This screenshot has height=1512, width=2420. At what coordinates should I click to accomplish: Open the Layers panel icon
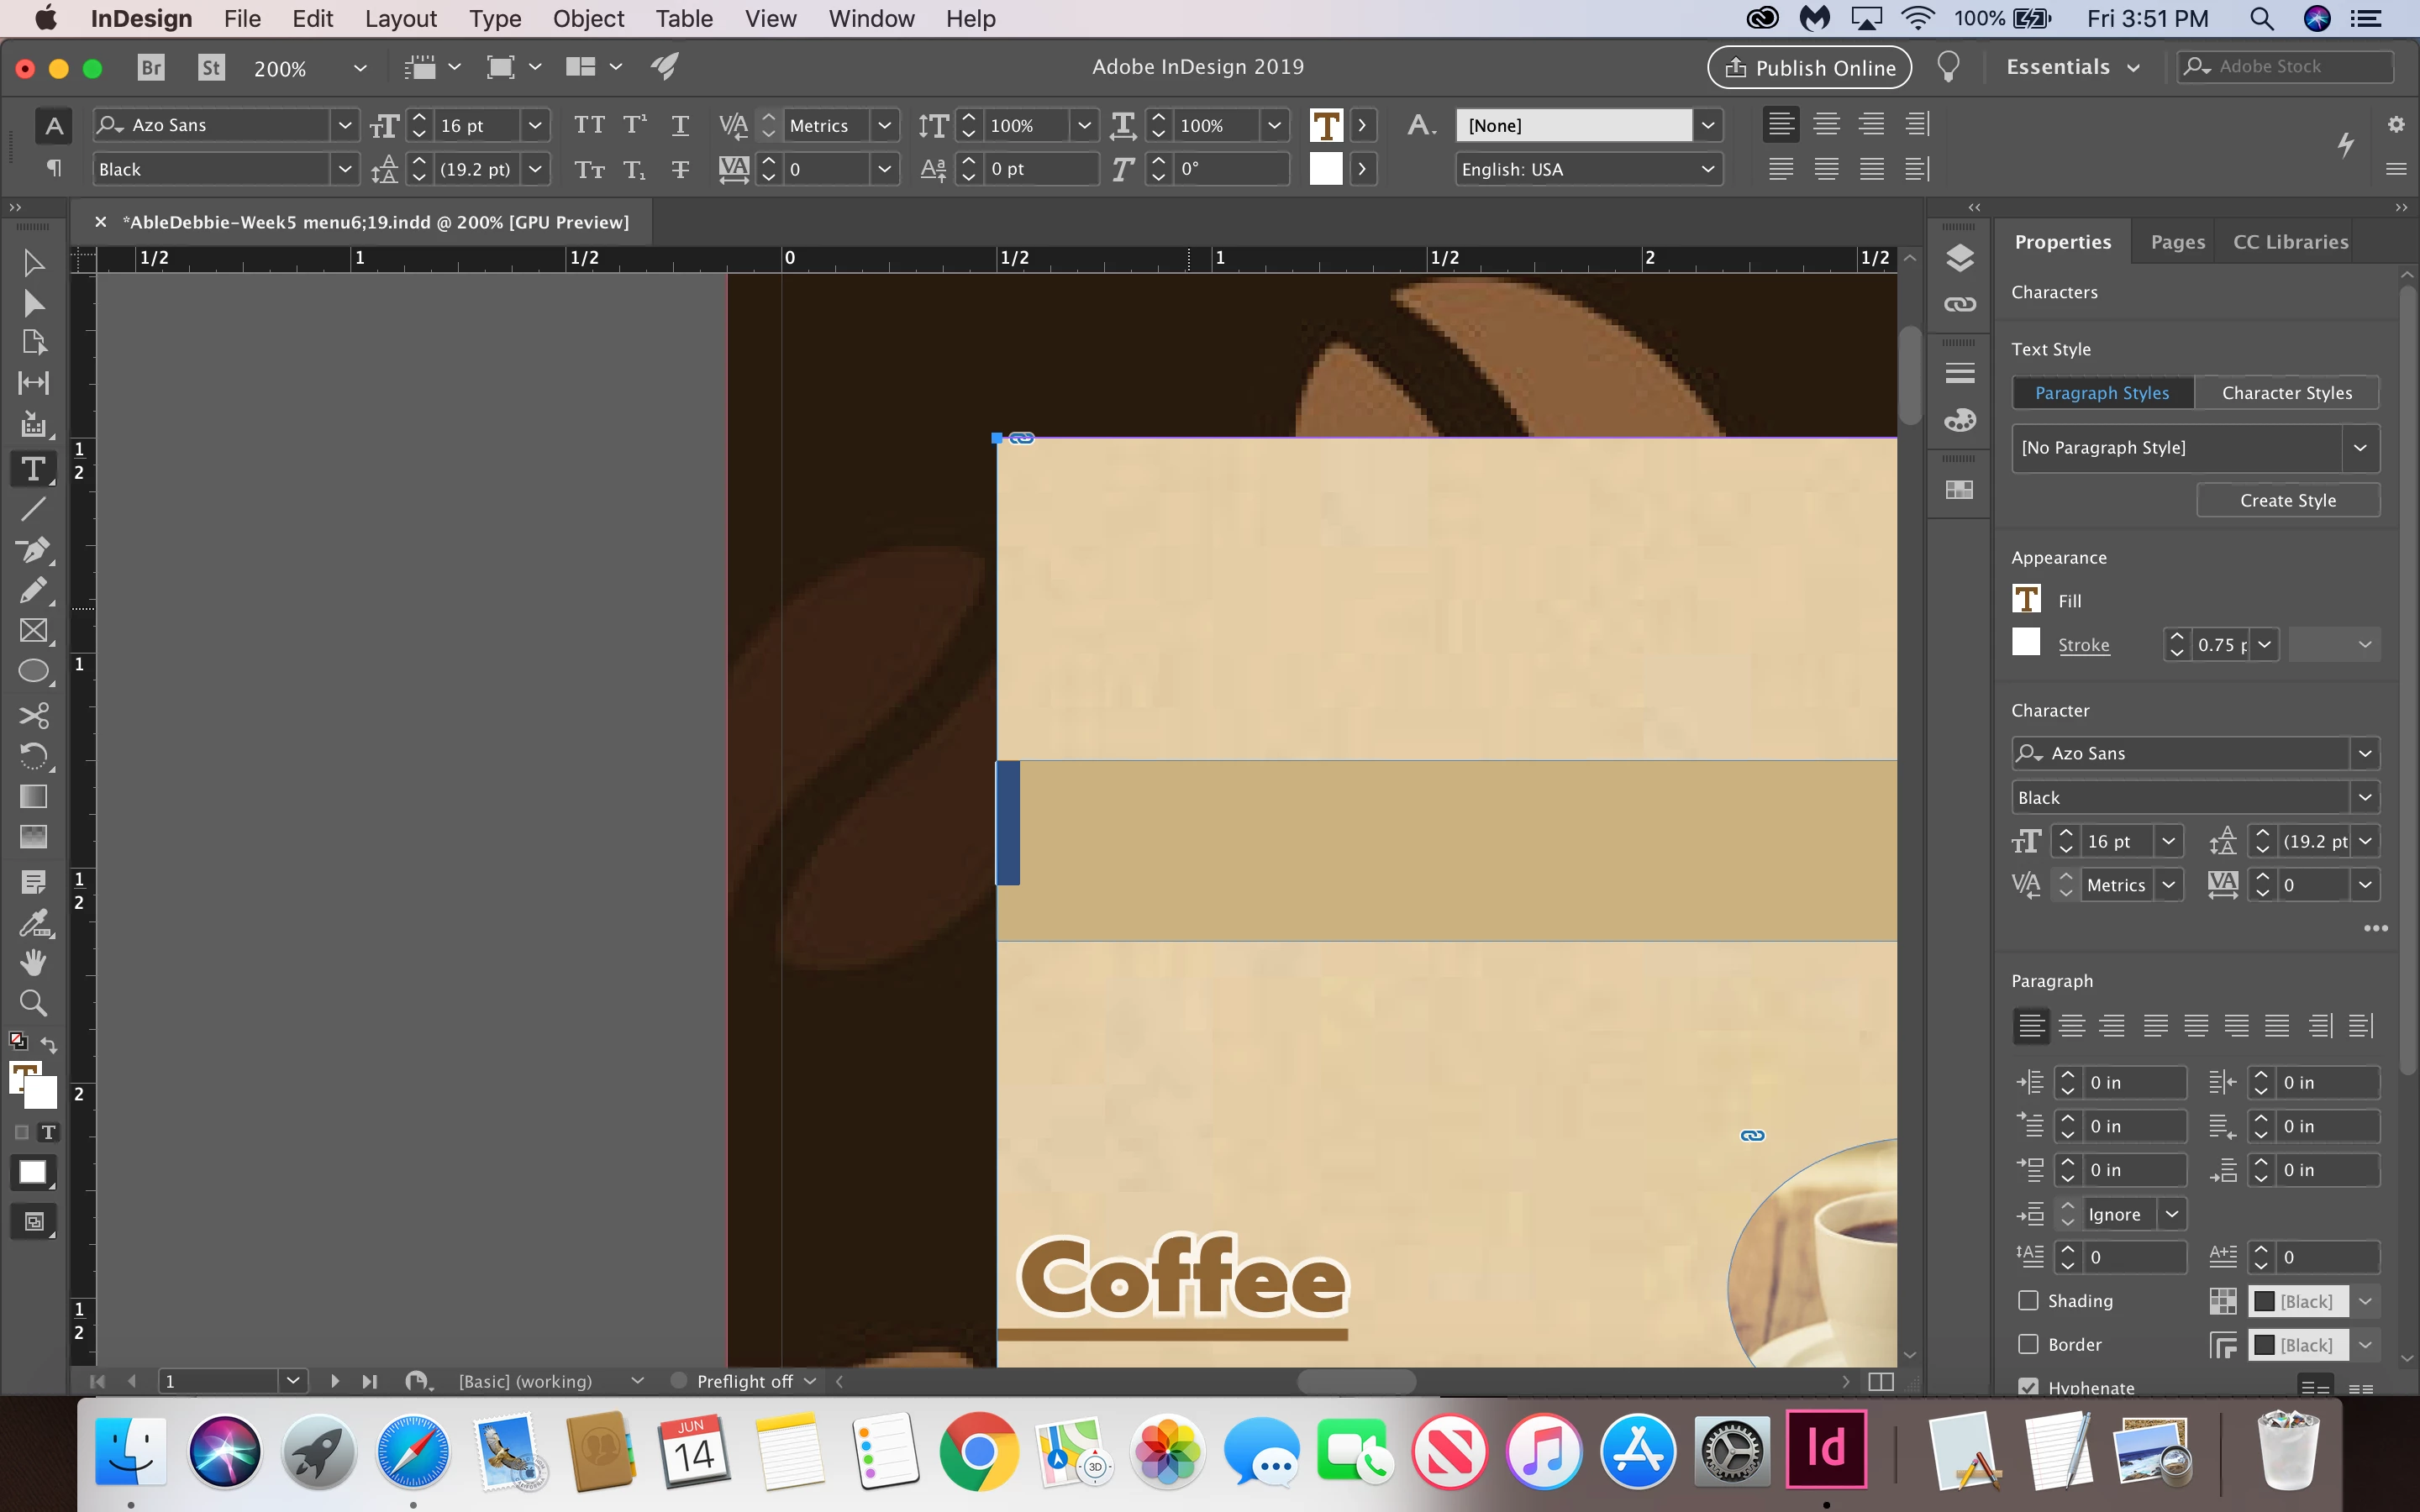pyautogui.click(x=1959, y=258)
